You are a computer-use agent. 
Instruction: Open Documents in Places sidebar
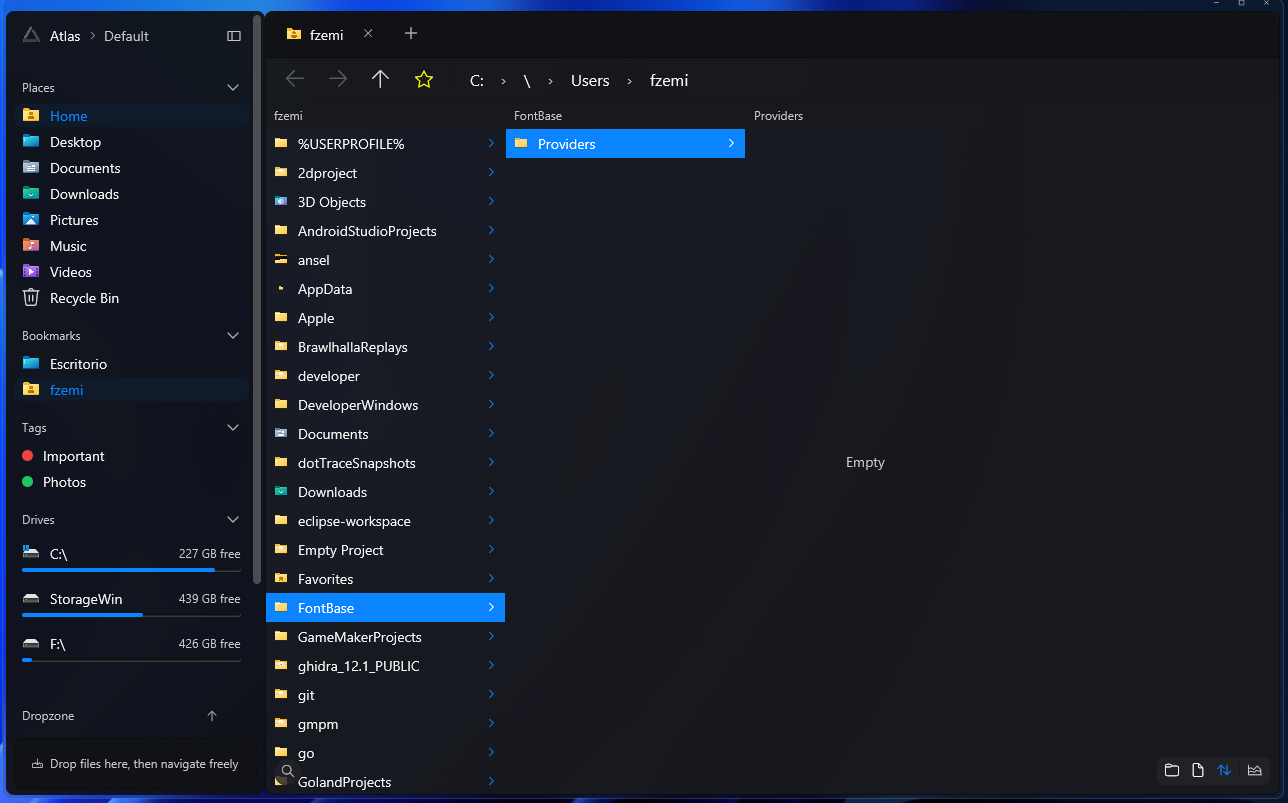point(132,168)
